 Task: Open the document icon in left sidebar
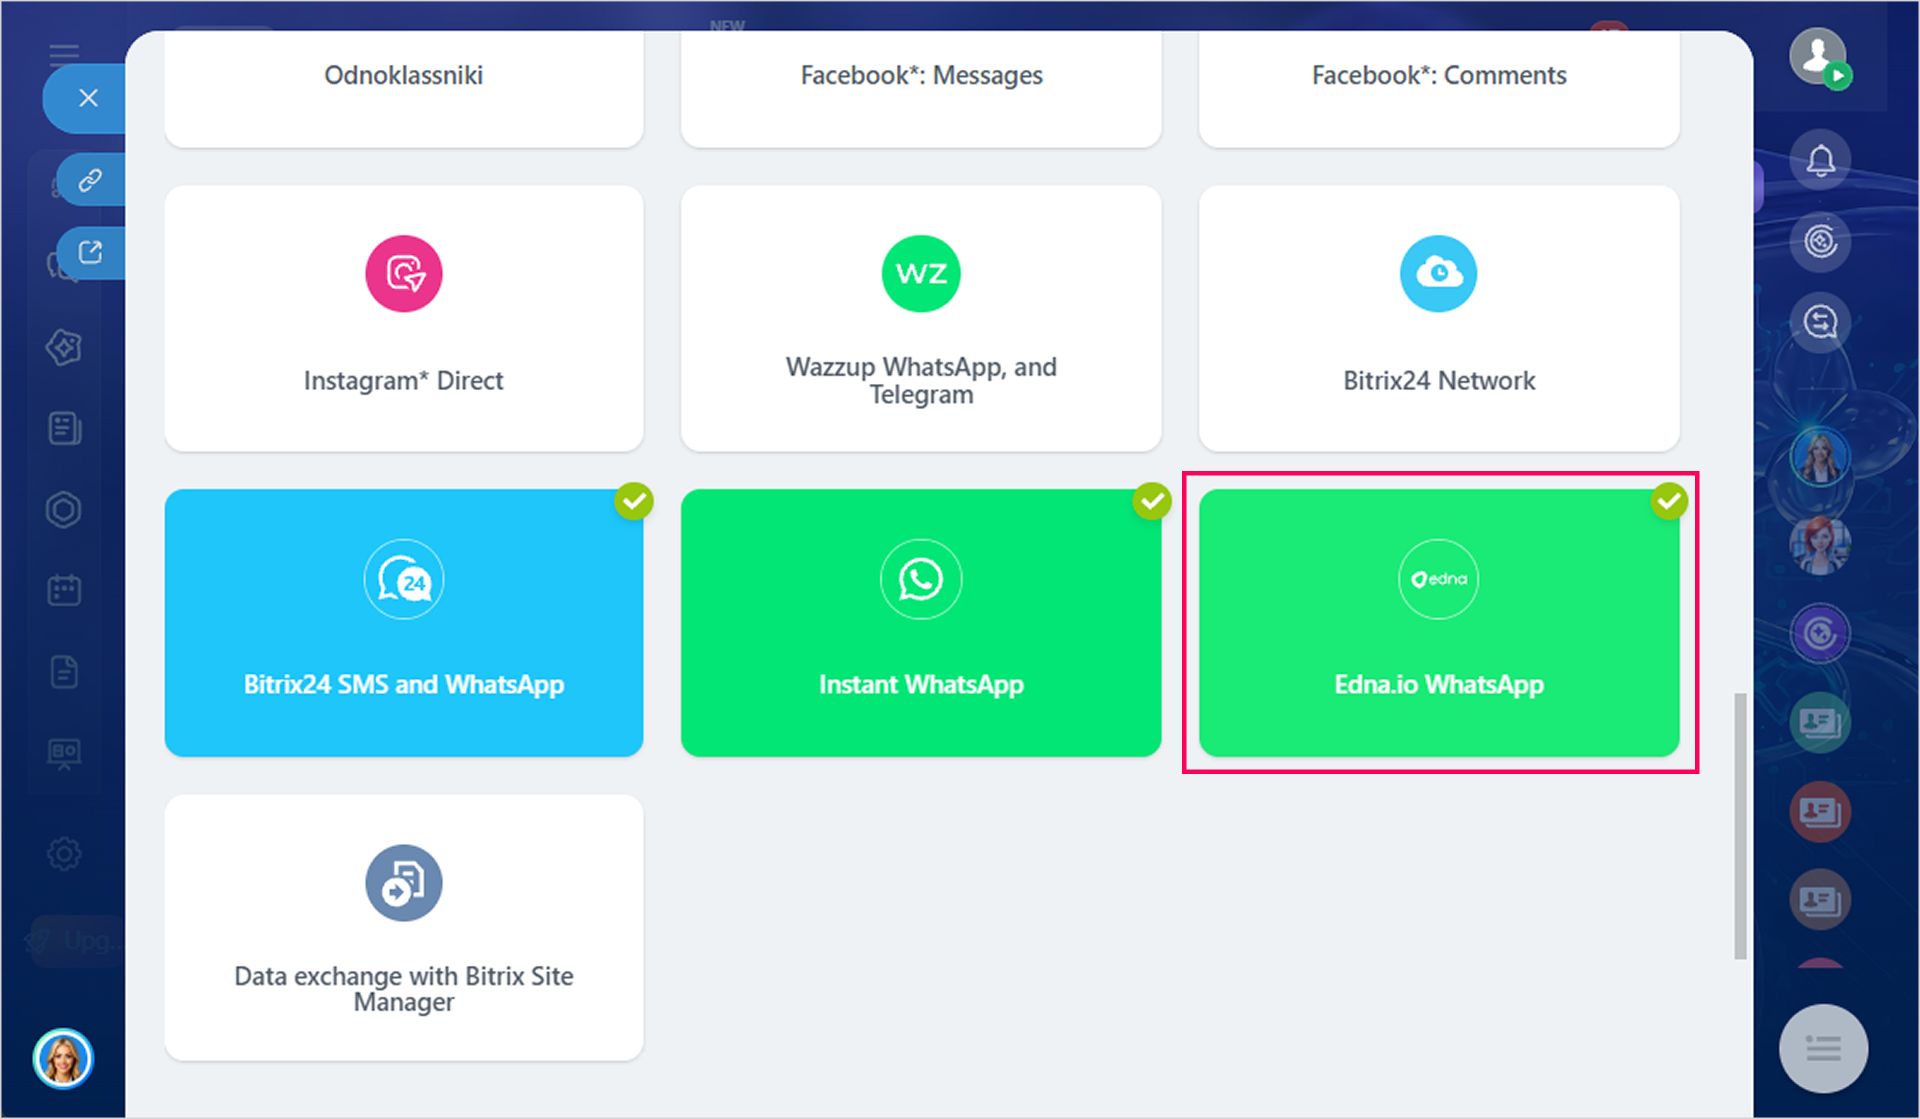click(64, 672)
